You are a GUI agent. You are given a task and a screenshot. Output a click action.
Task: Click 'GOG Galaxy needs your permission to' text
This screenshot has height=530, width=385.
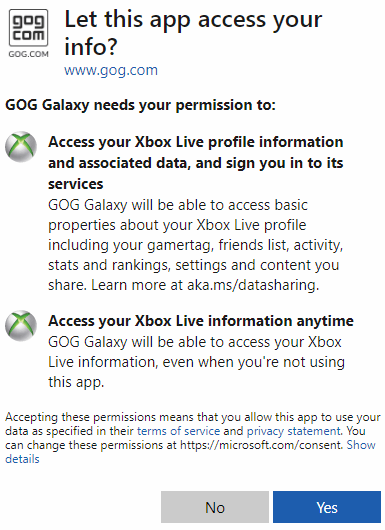pyautogui.click(x=141, y=105)
